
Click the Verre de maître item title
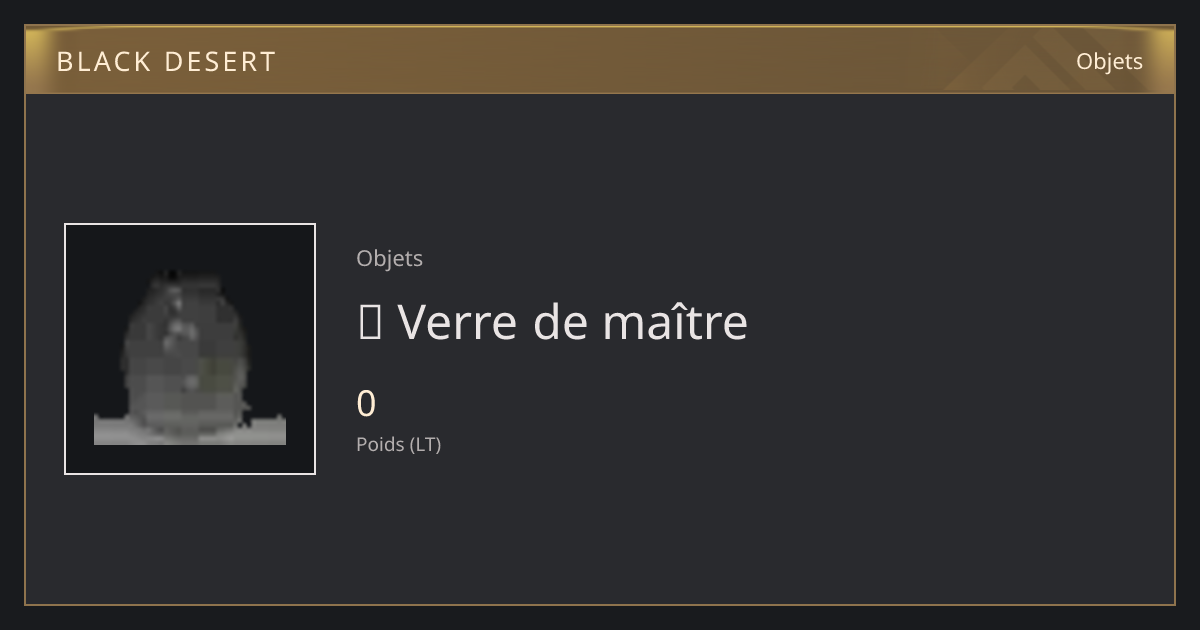(x=553, y=322)
